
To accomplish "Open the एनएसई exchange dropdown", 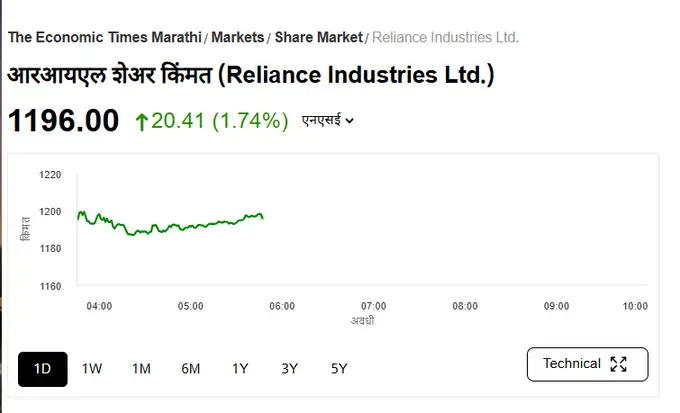I will click(x=328, y=121).
